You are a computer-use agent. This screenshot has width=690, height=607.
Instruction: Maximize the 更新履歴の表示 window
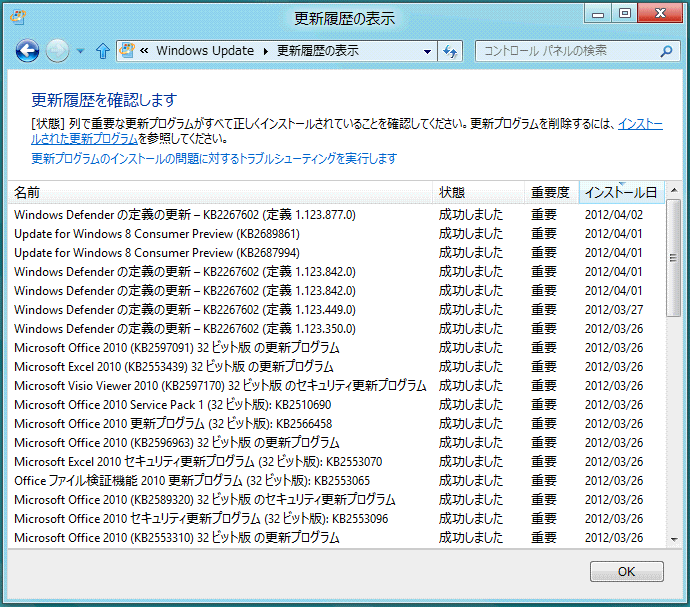tap(624, 13)
